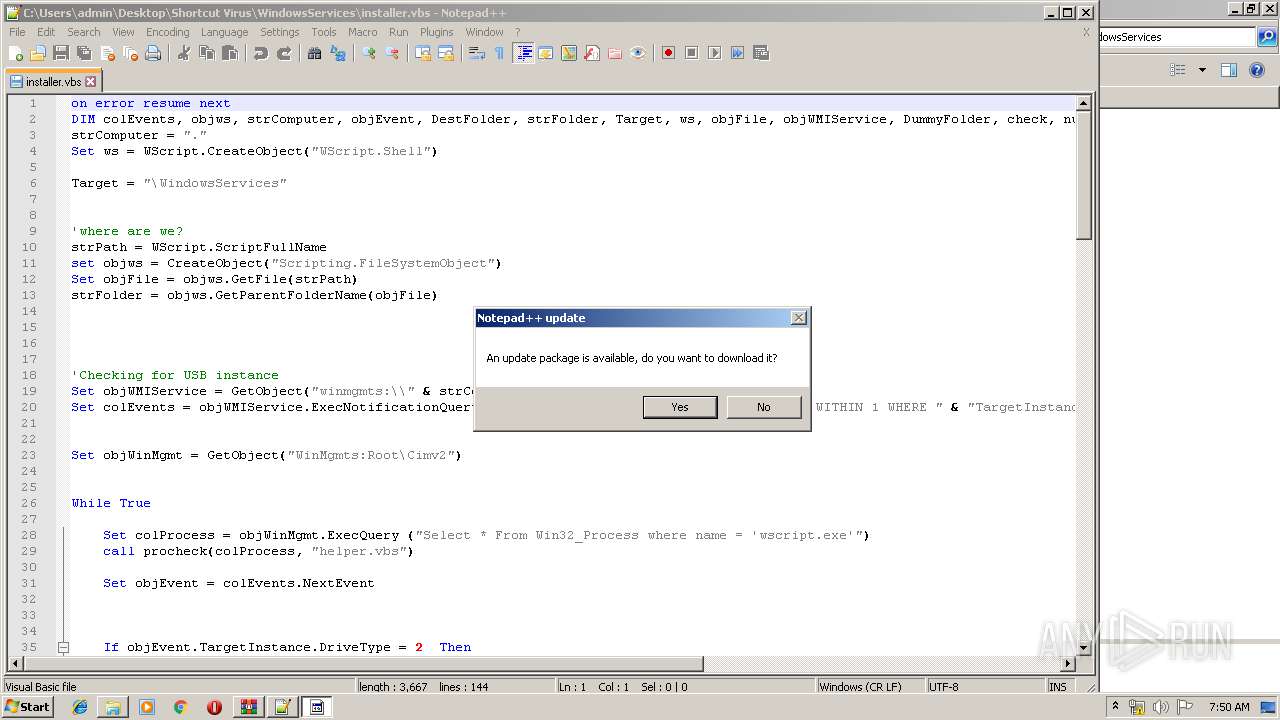Open the Windows Start button
Image resolution: width=1280 pixels, height=720 pixels.
[28, 707]
